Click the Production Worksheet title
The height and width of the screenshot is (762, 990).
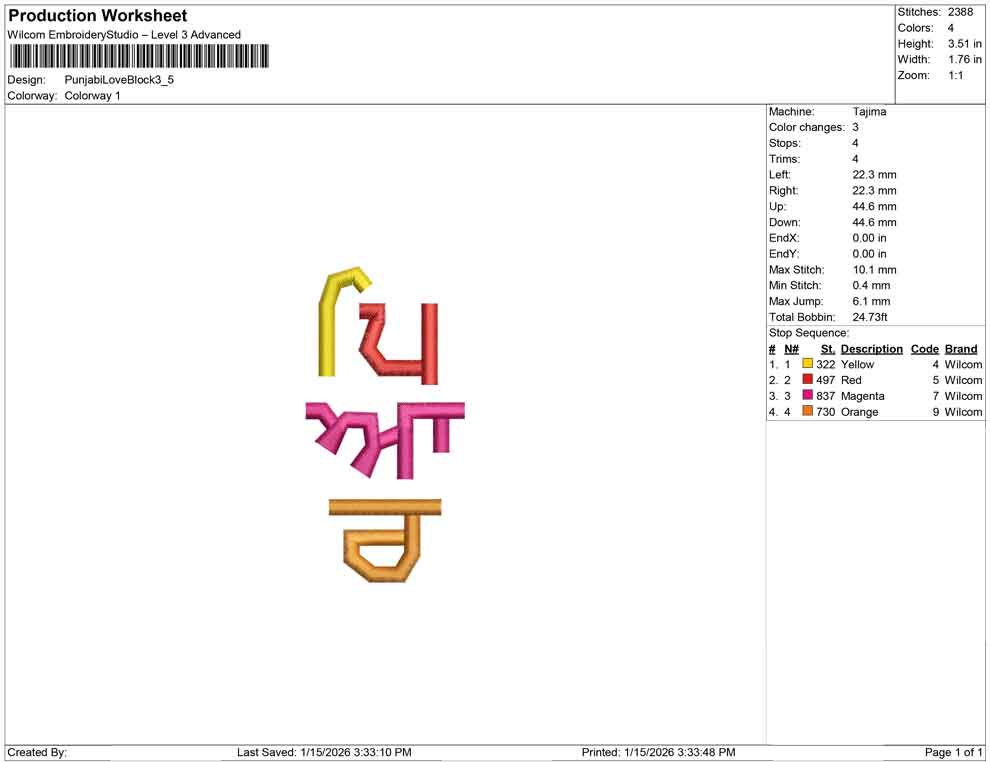coord(97,16)
